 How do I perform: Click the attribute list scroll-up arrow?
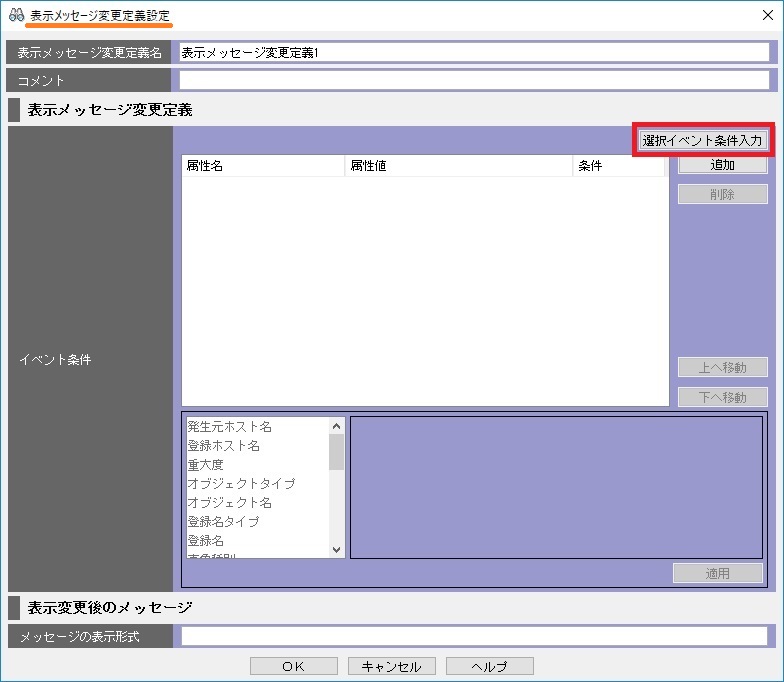[337, 425]
